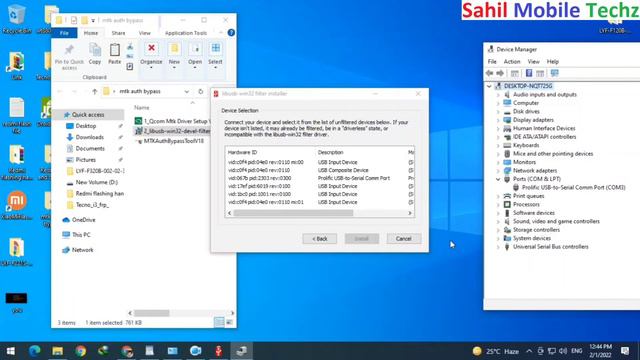Open the Open ribbon group
The width and height of the screenshot is (640, 360).
pyautogui.click(x=195, y=55)
